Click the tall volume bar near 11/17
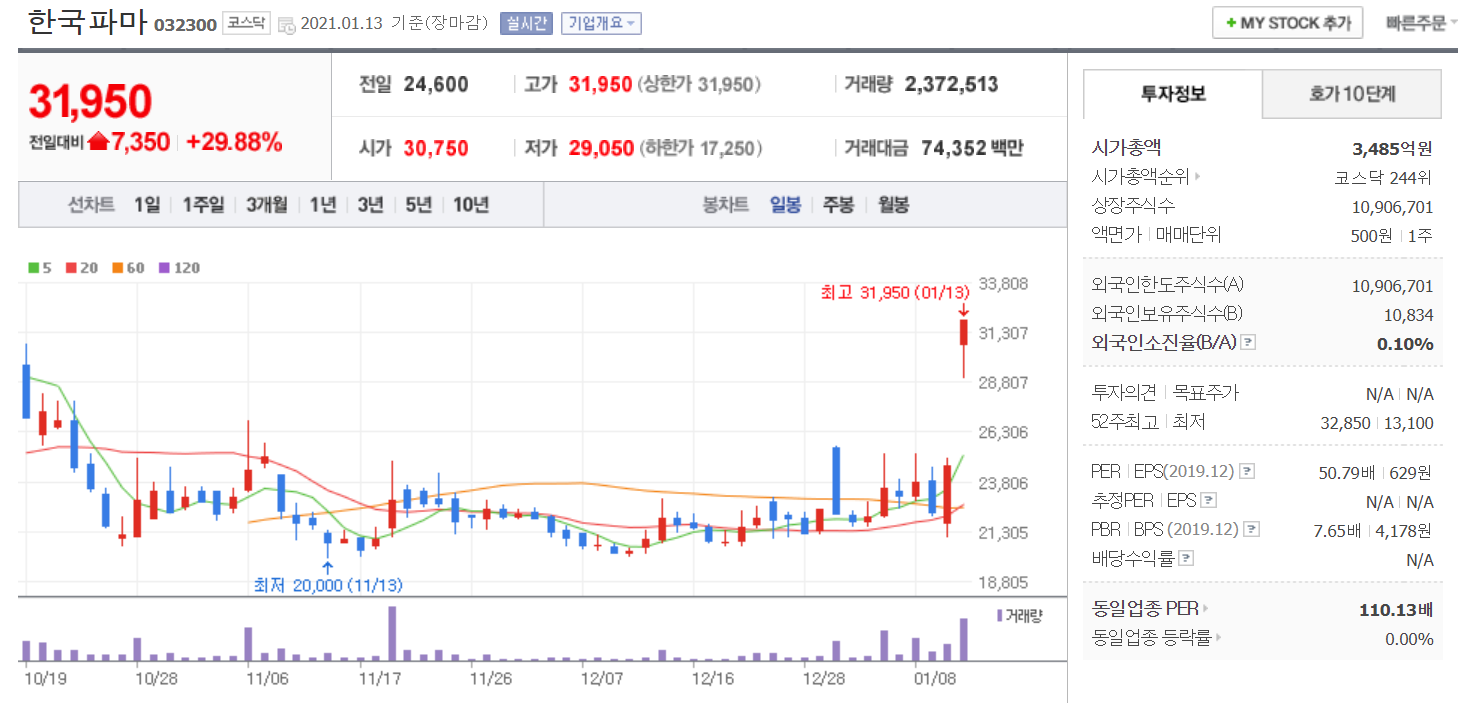 tap(392, 634)
